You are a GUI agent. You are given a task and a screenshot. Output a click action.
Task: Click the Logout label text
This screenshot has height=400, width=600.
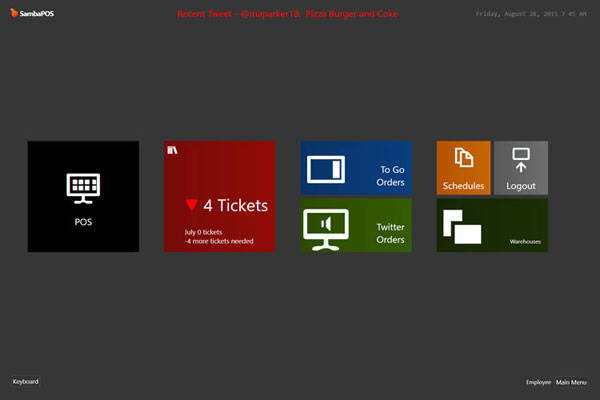click(x=520, y=186)
